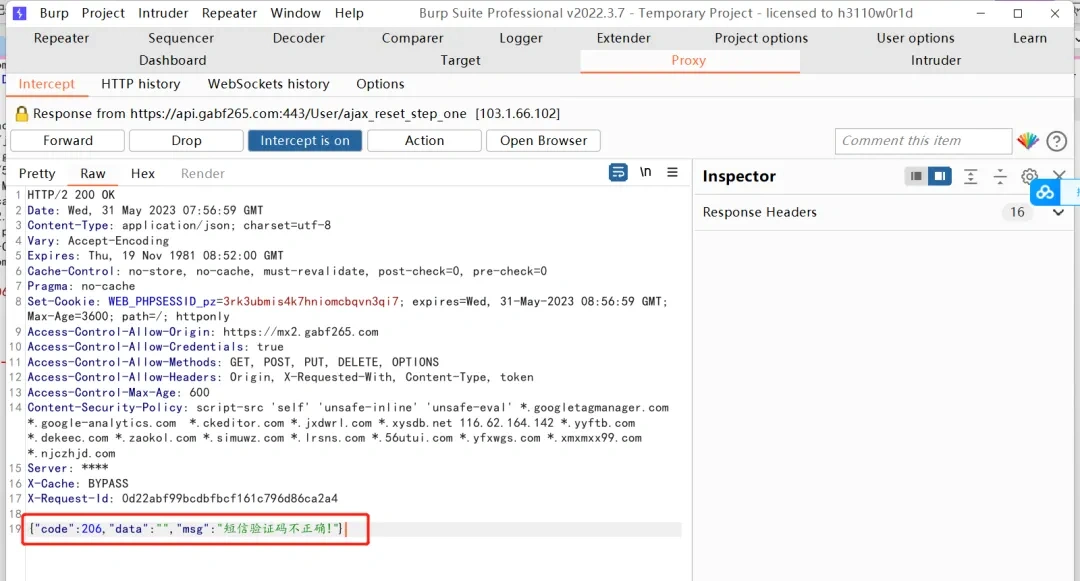Switch editor to Pretty view
Screen dimensions: 1080x581
[x=37, y=173]
